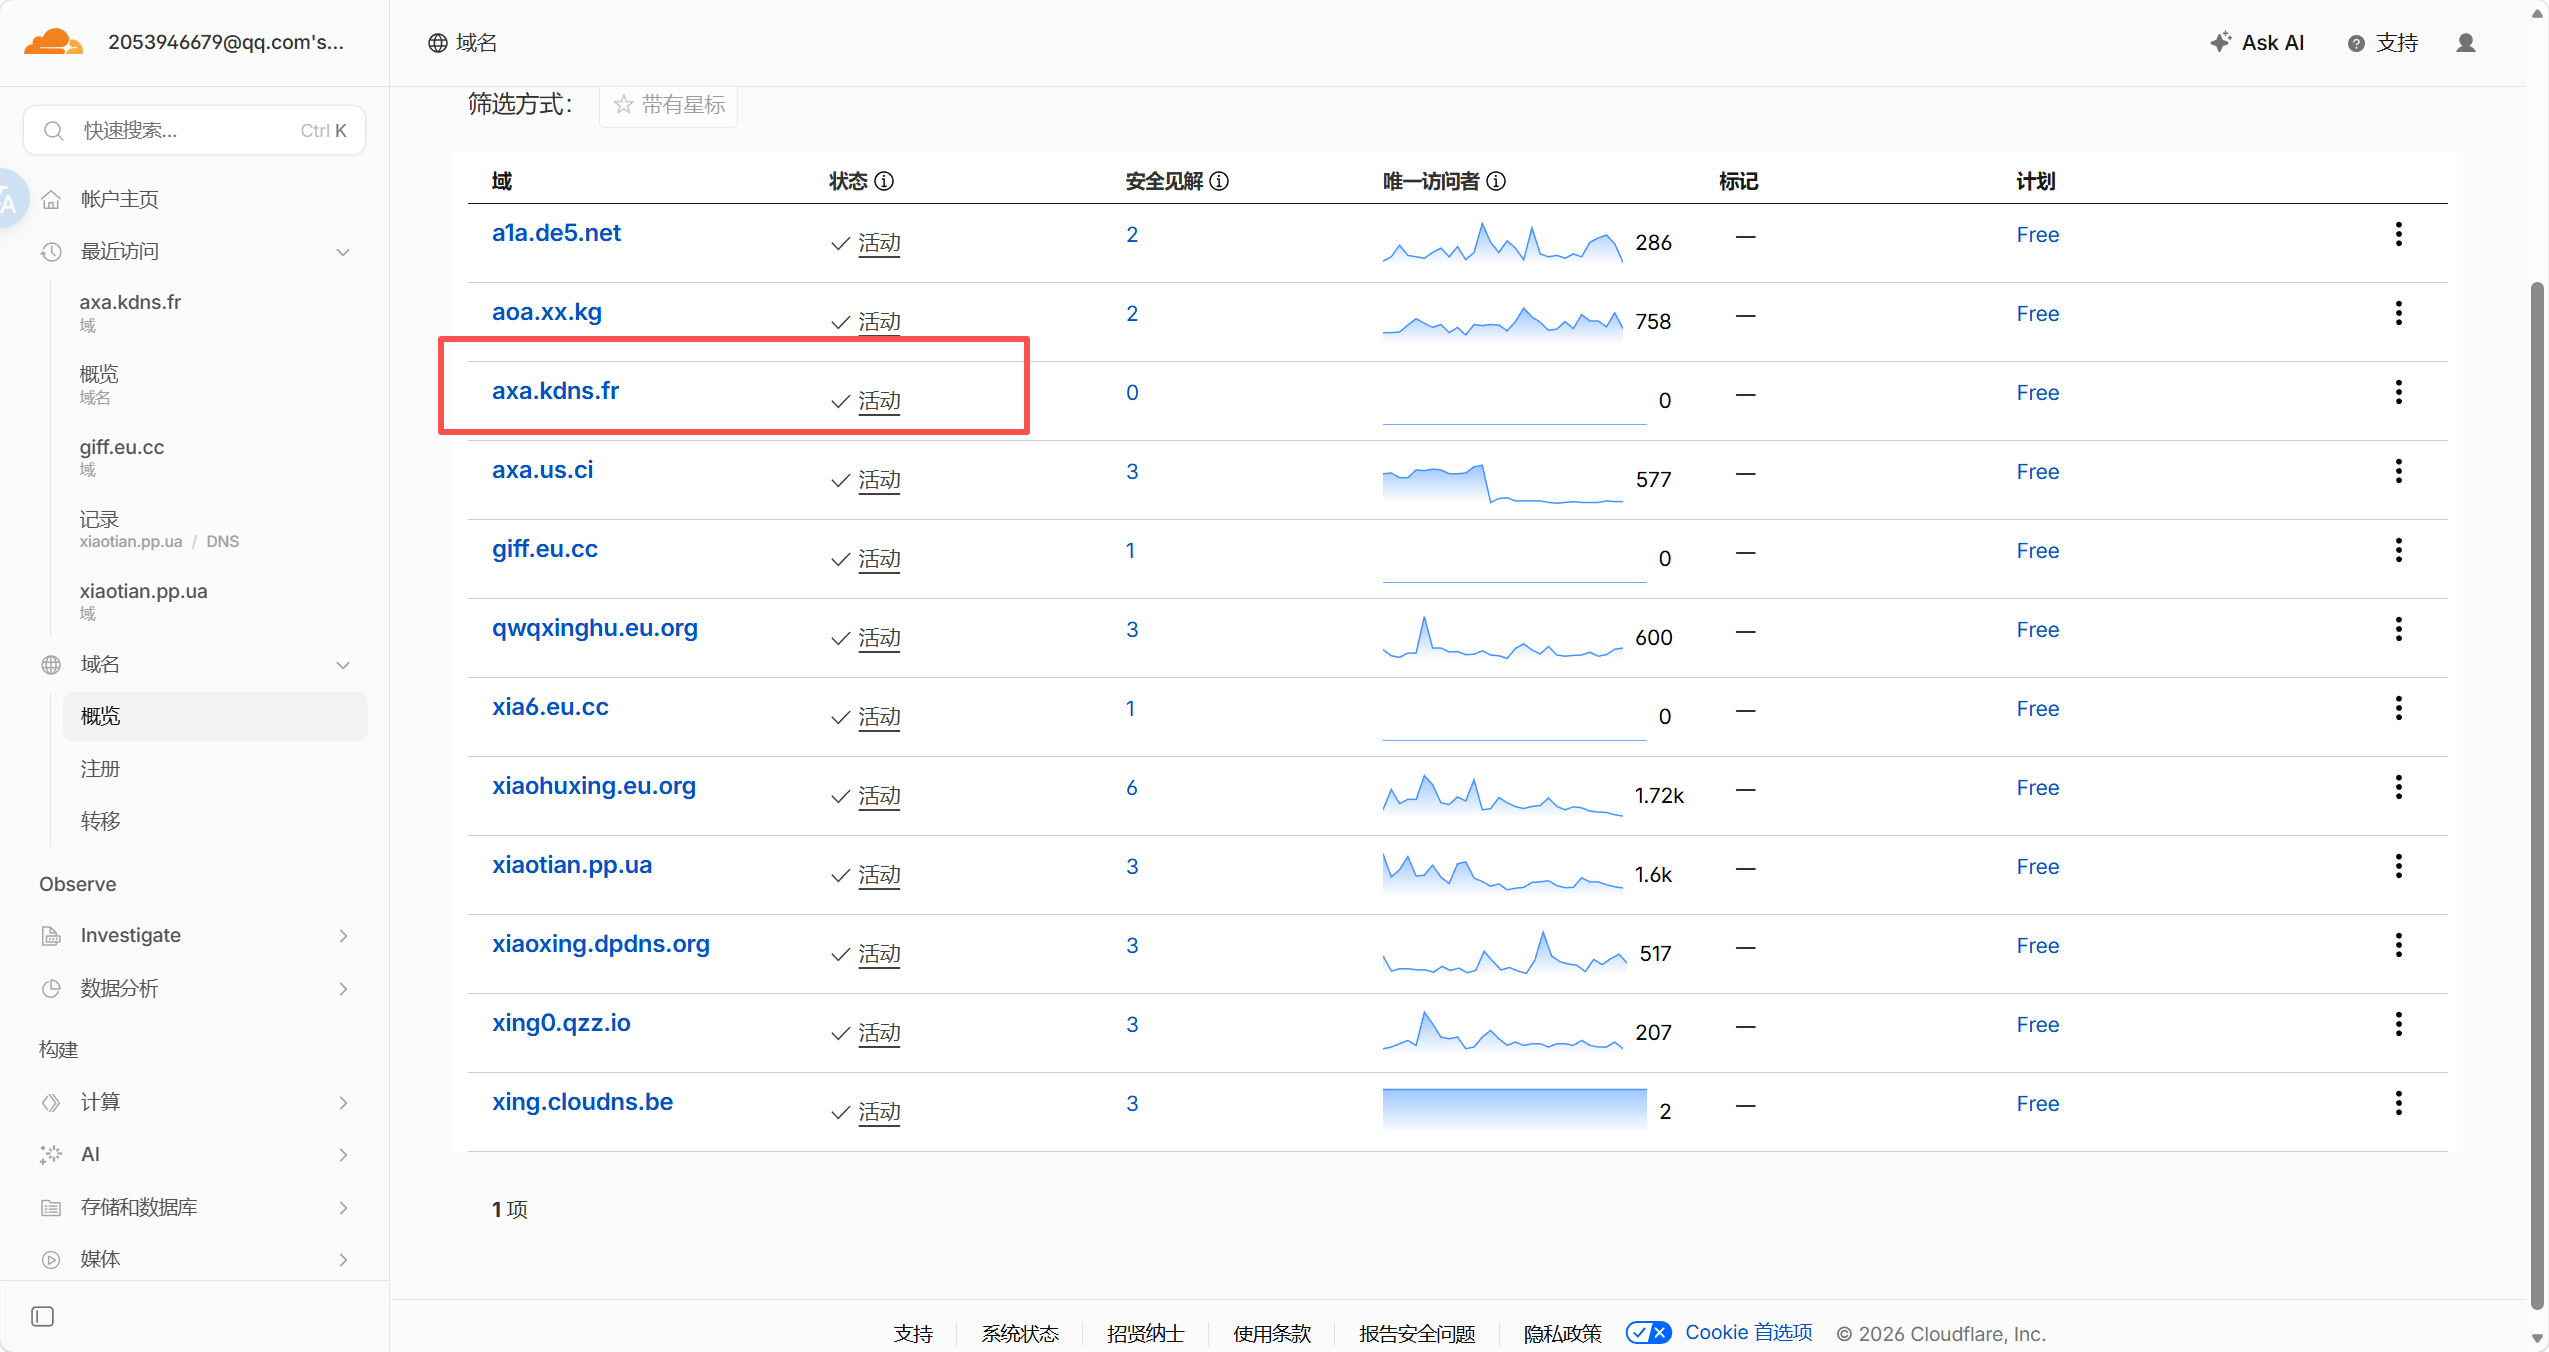This screenshot has height=1352, width=2549.
Task: Collapse the 最近访问 sidebar section
Action: (x=343, y=252)
